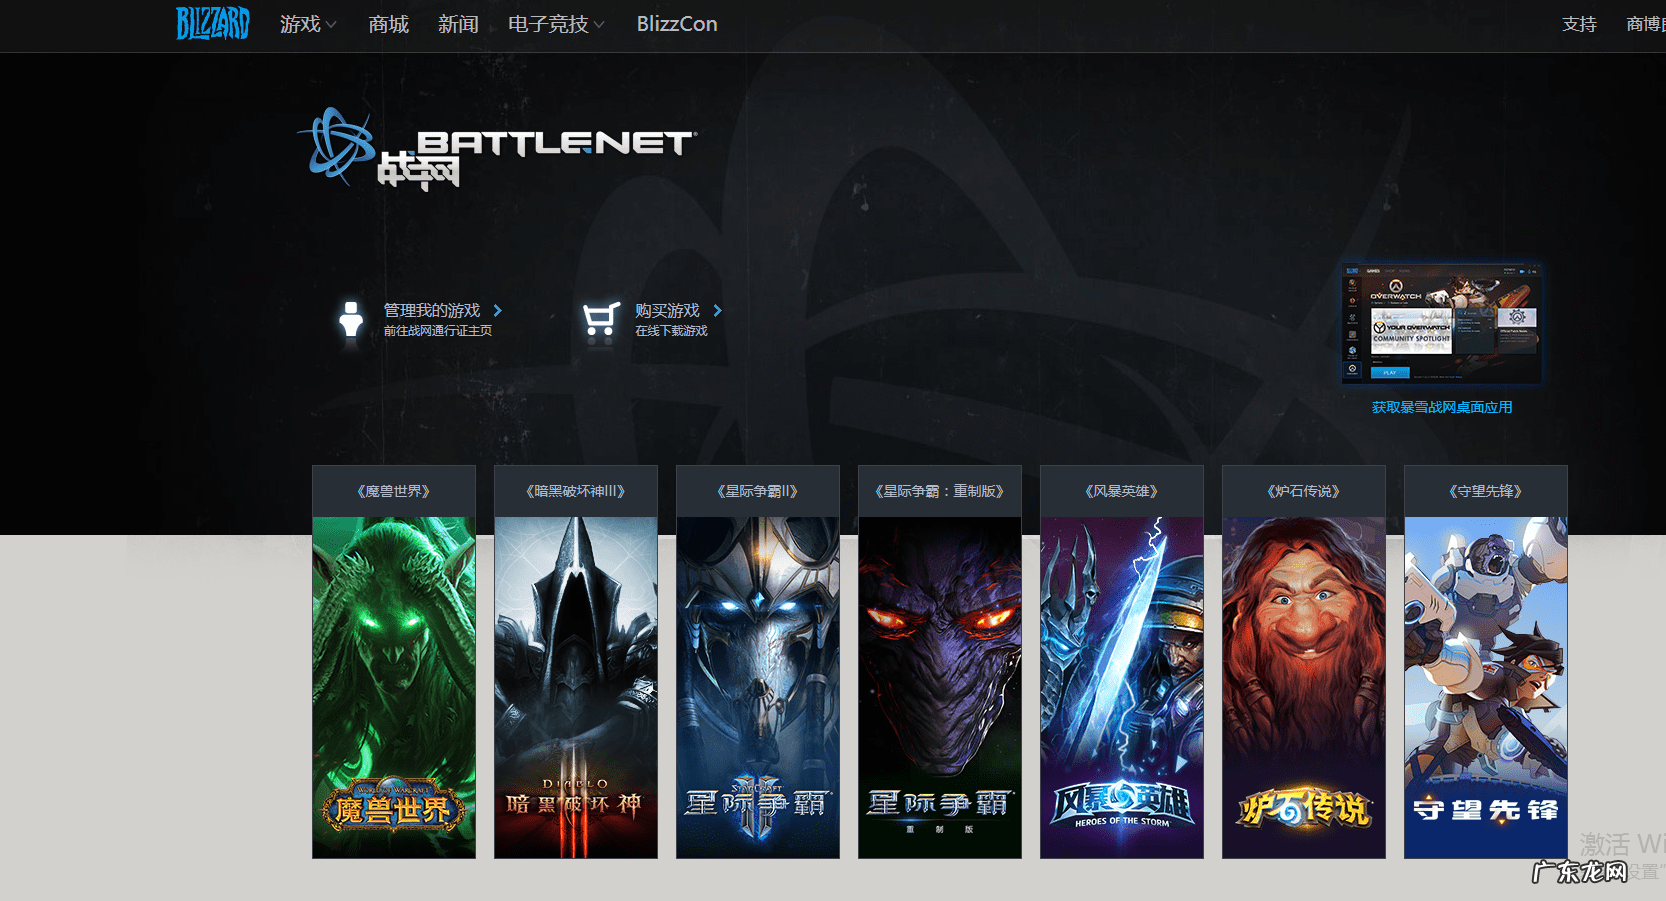1666x901 pixels.
Task: Open the Overwatch Tracer and Winston artwork
Action: coord(1486,687)
